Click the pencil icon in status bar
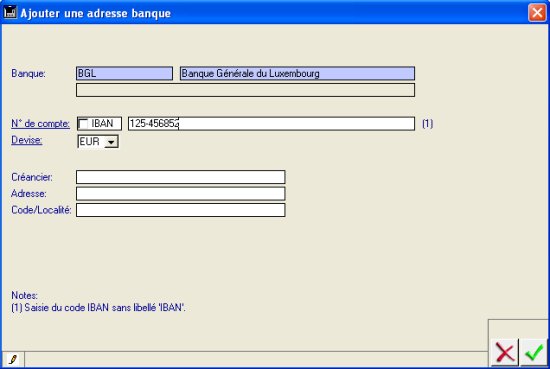Screen dimensions: 550x369 click(x=13, y=359)
